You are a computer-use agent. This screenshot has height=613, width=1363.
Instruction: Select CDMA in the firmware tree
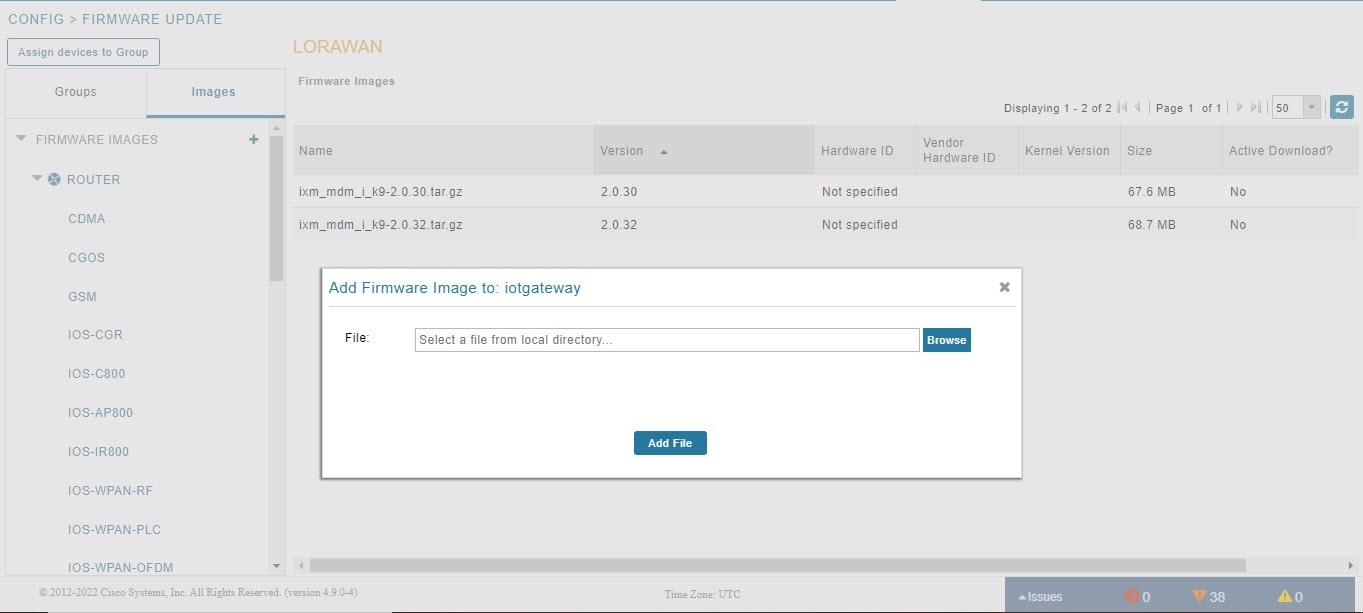pos(87,219)
